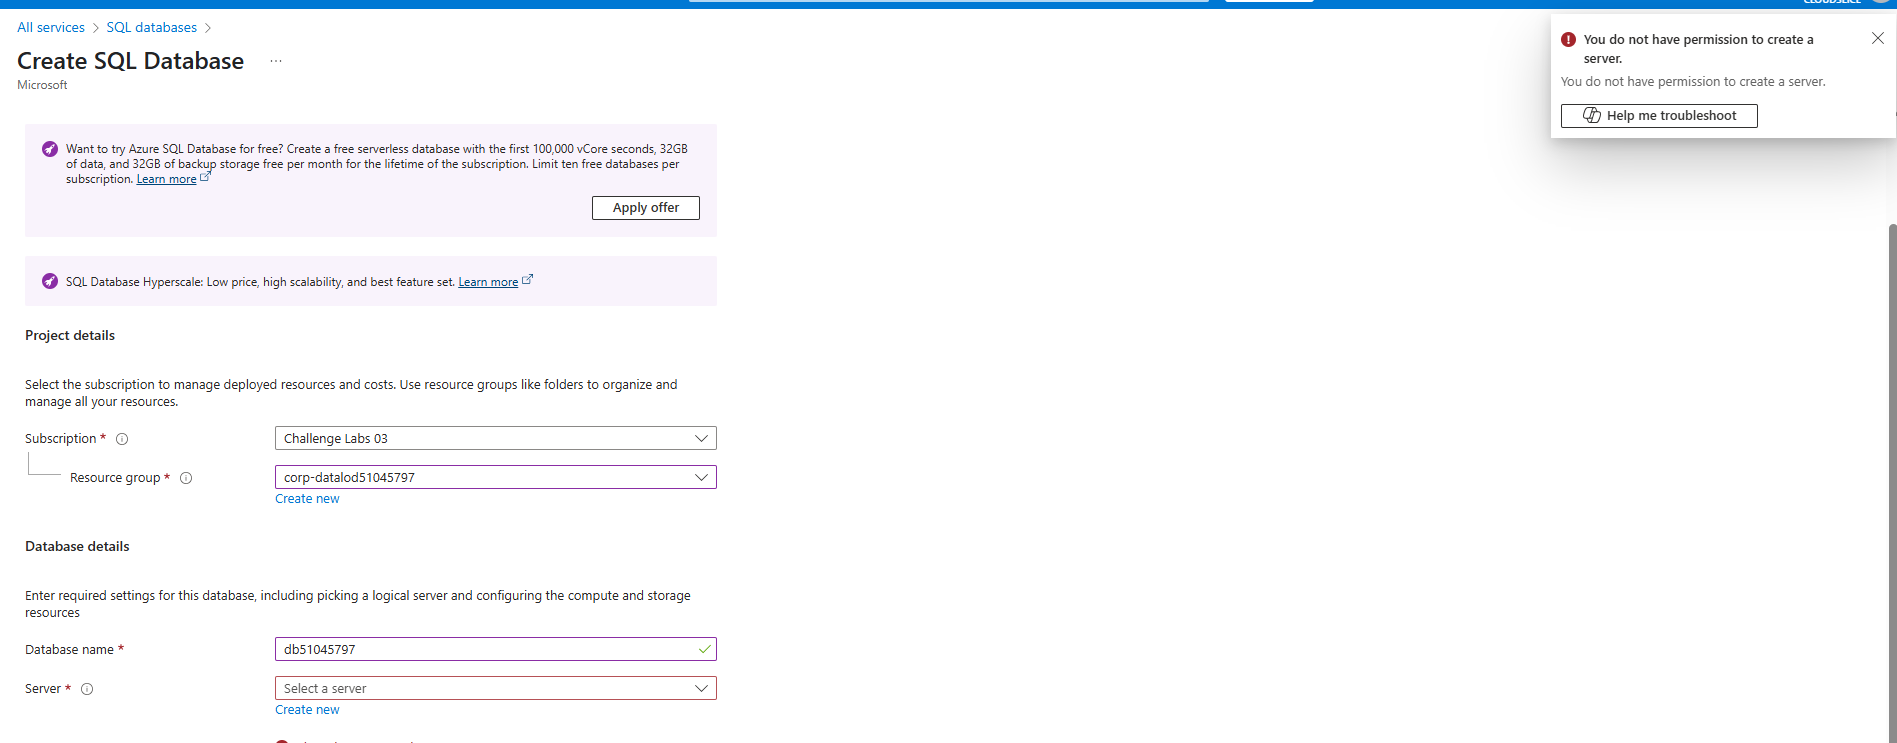Expand the Resource group dropdown

click(x=495, y=477)
